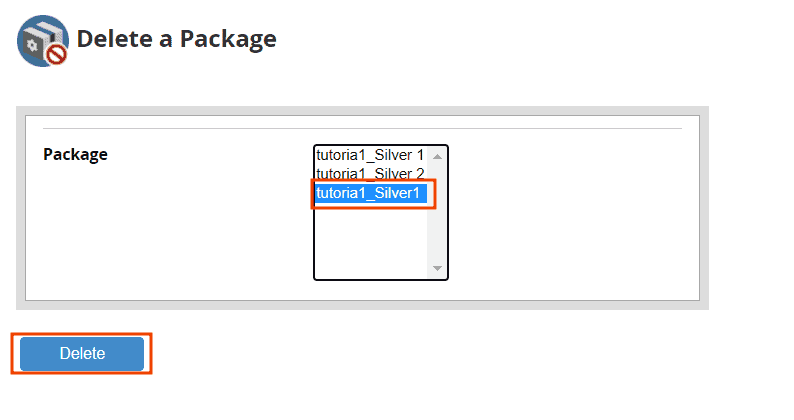Viewport: 794px width, 420px height.
Task: Click the horizontal divider line above Package row
Action: 362,129
